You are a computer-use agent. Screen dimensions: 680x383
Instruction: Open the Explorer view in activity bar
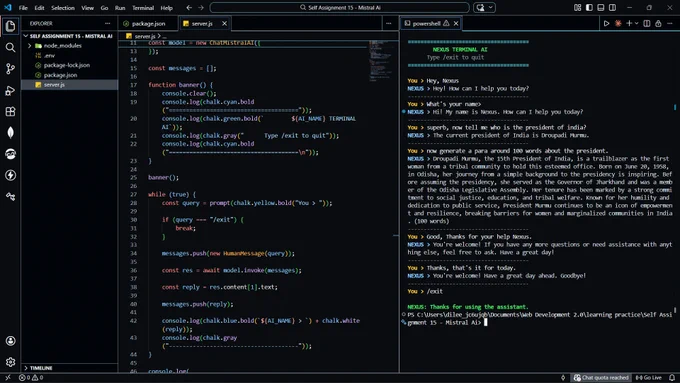[10, 26]
